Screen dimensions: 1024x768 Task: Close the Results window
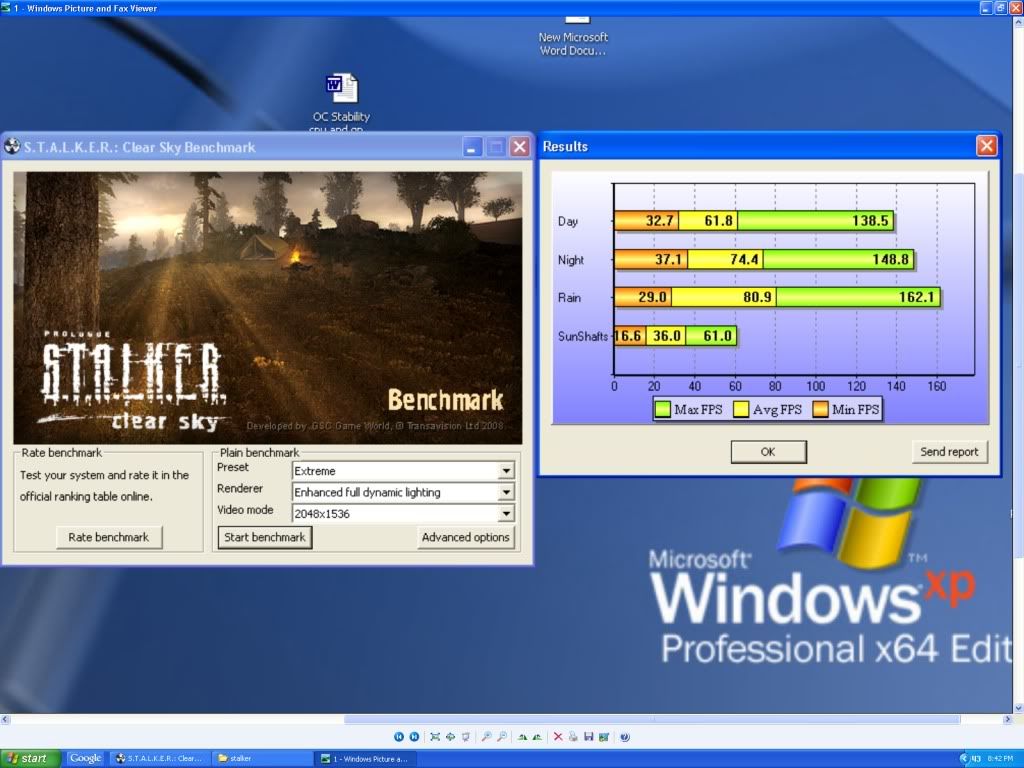pos(986,146)
